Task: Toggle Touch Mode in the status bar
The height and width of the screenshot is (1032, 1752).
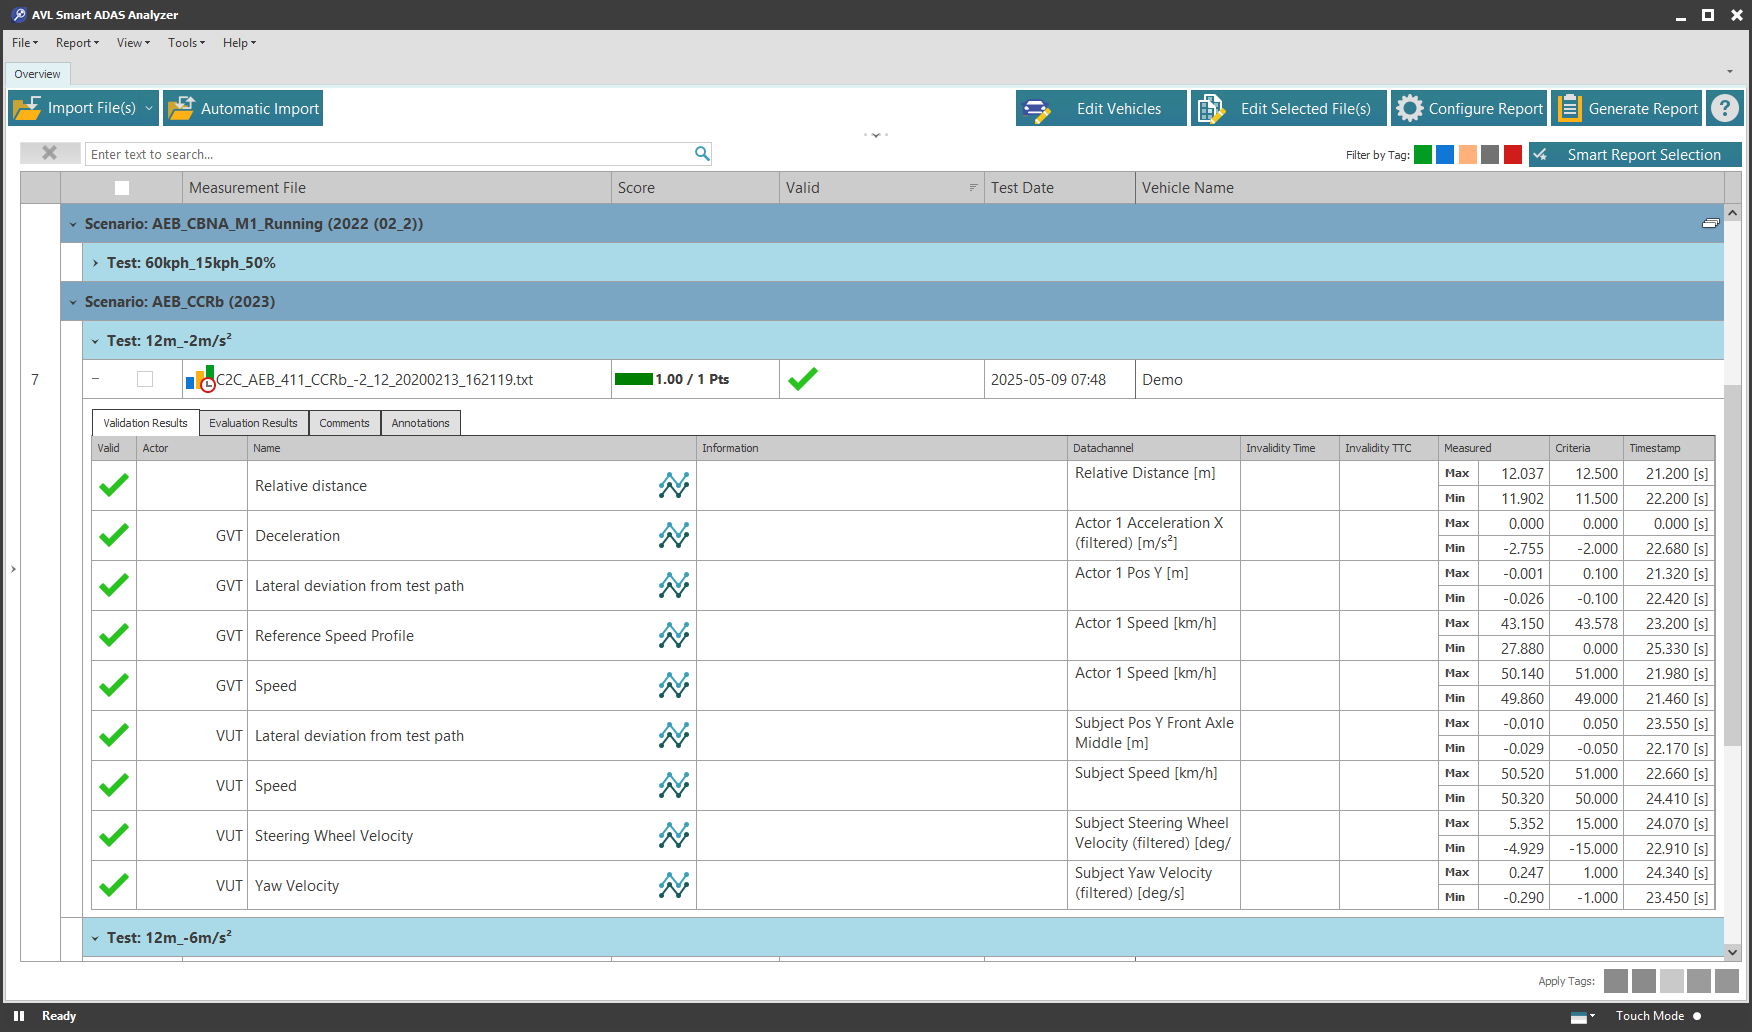Action: click(1697, 1016)
